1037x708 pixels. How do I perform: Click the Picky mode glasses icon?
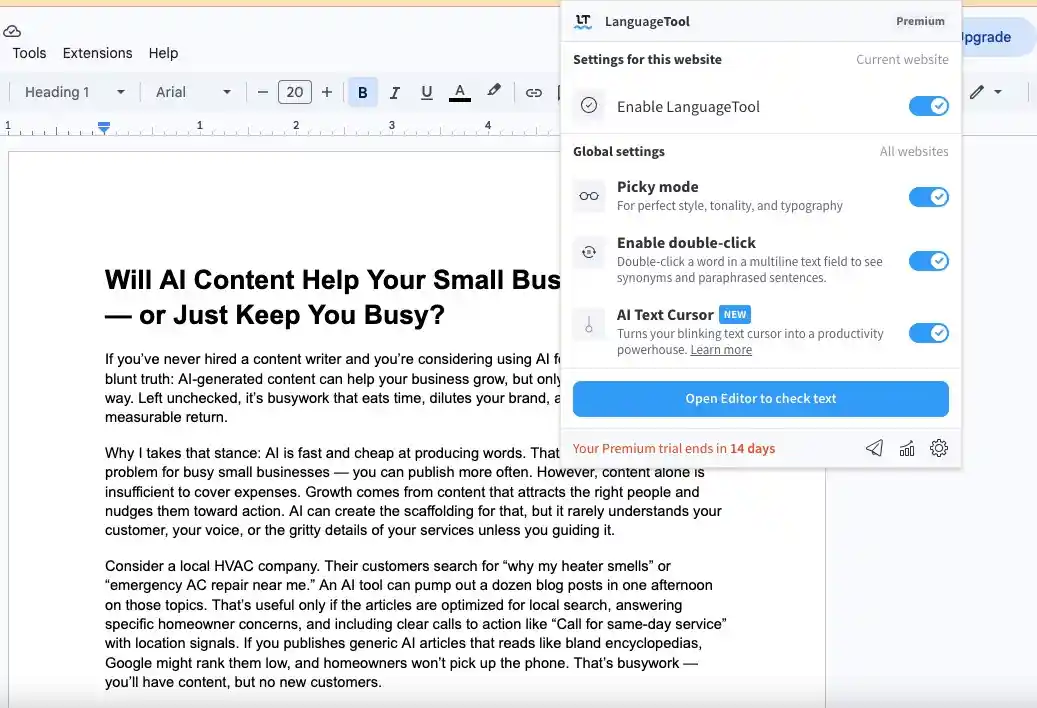589,196
